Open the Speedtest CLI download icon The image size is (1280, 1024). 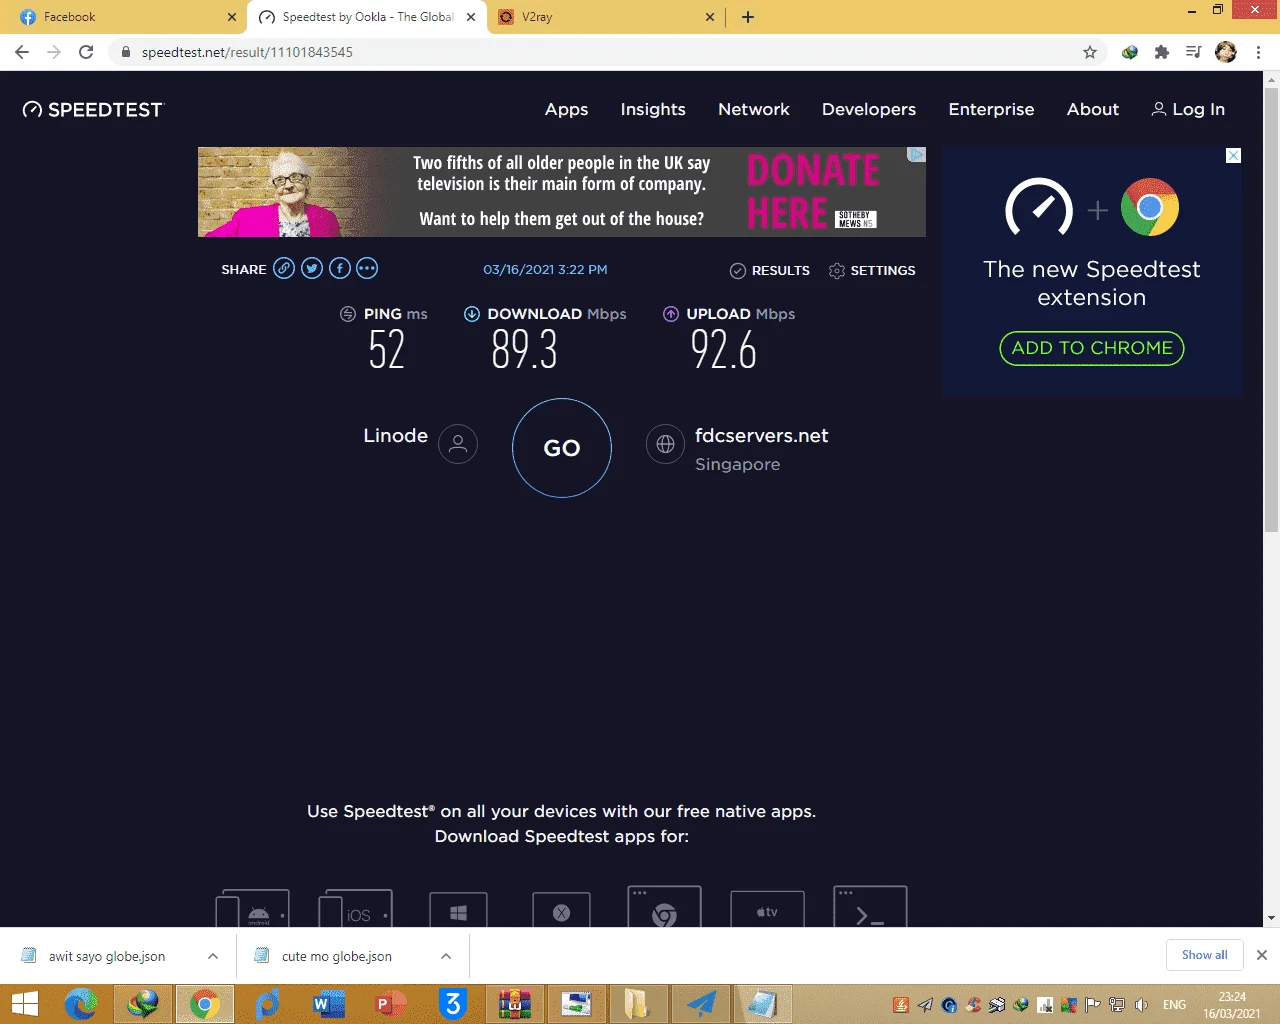click(870, 906)
